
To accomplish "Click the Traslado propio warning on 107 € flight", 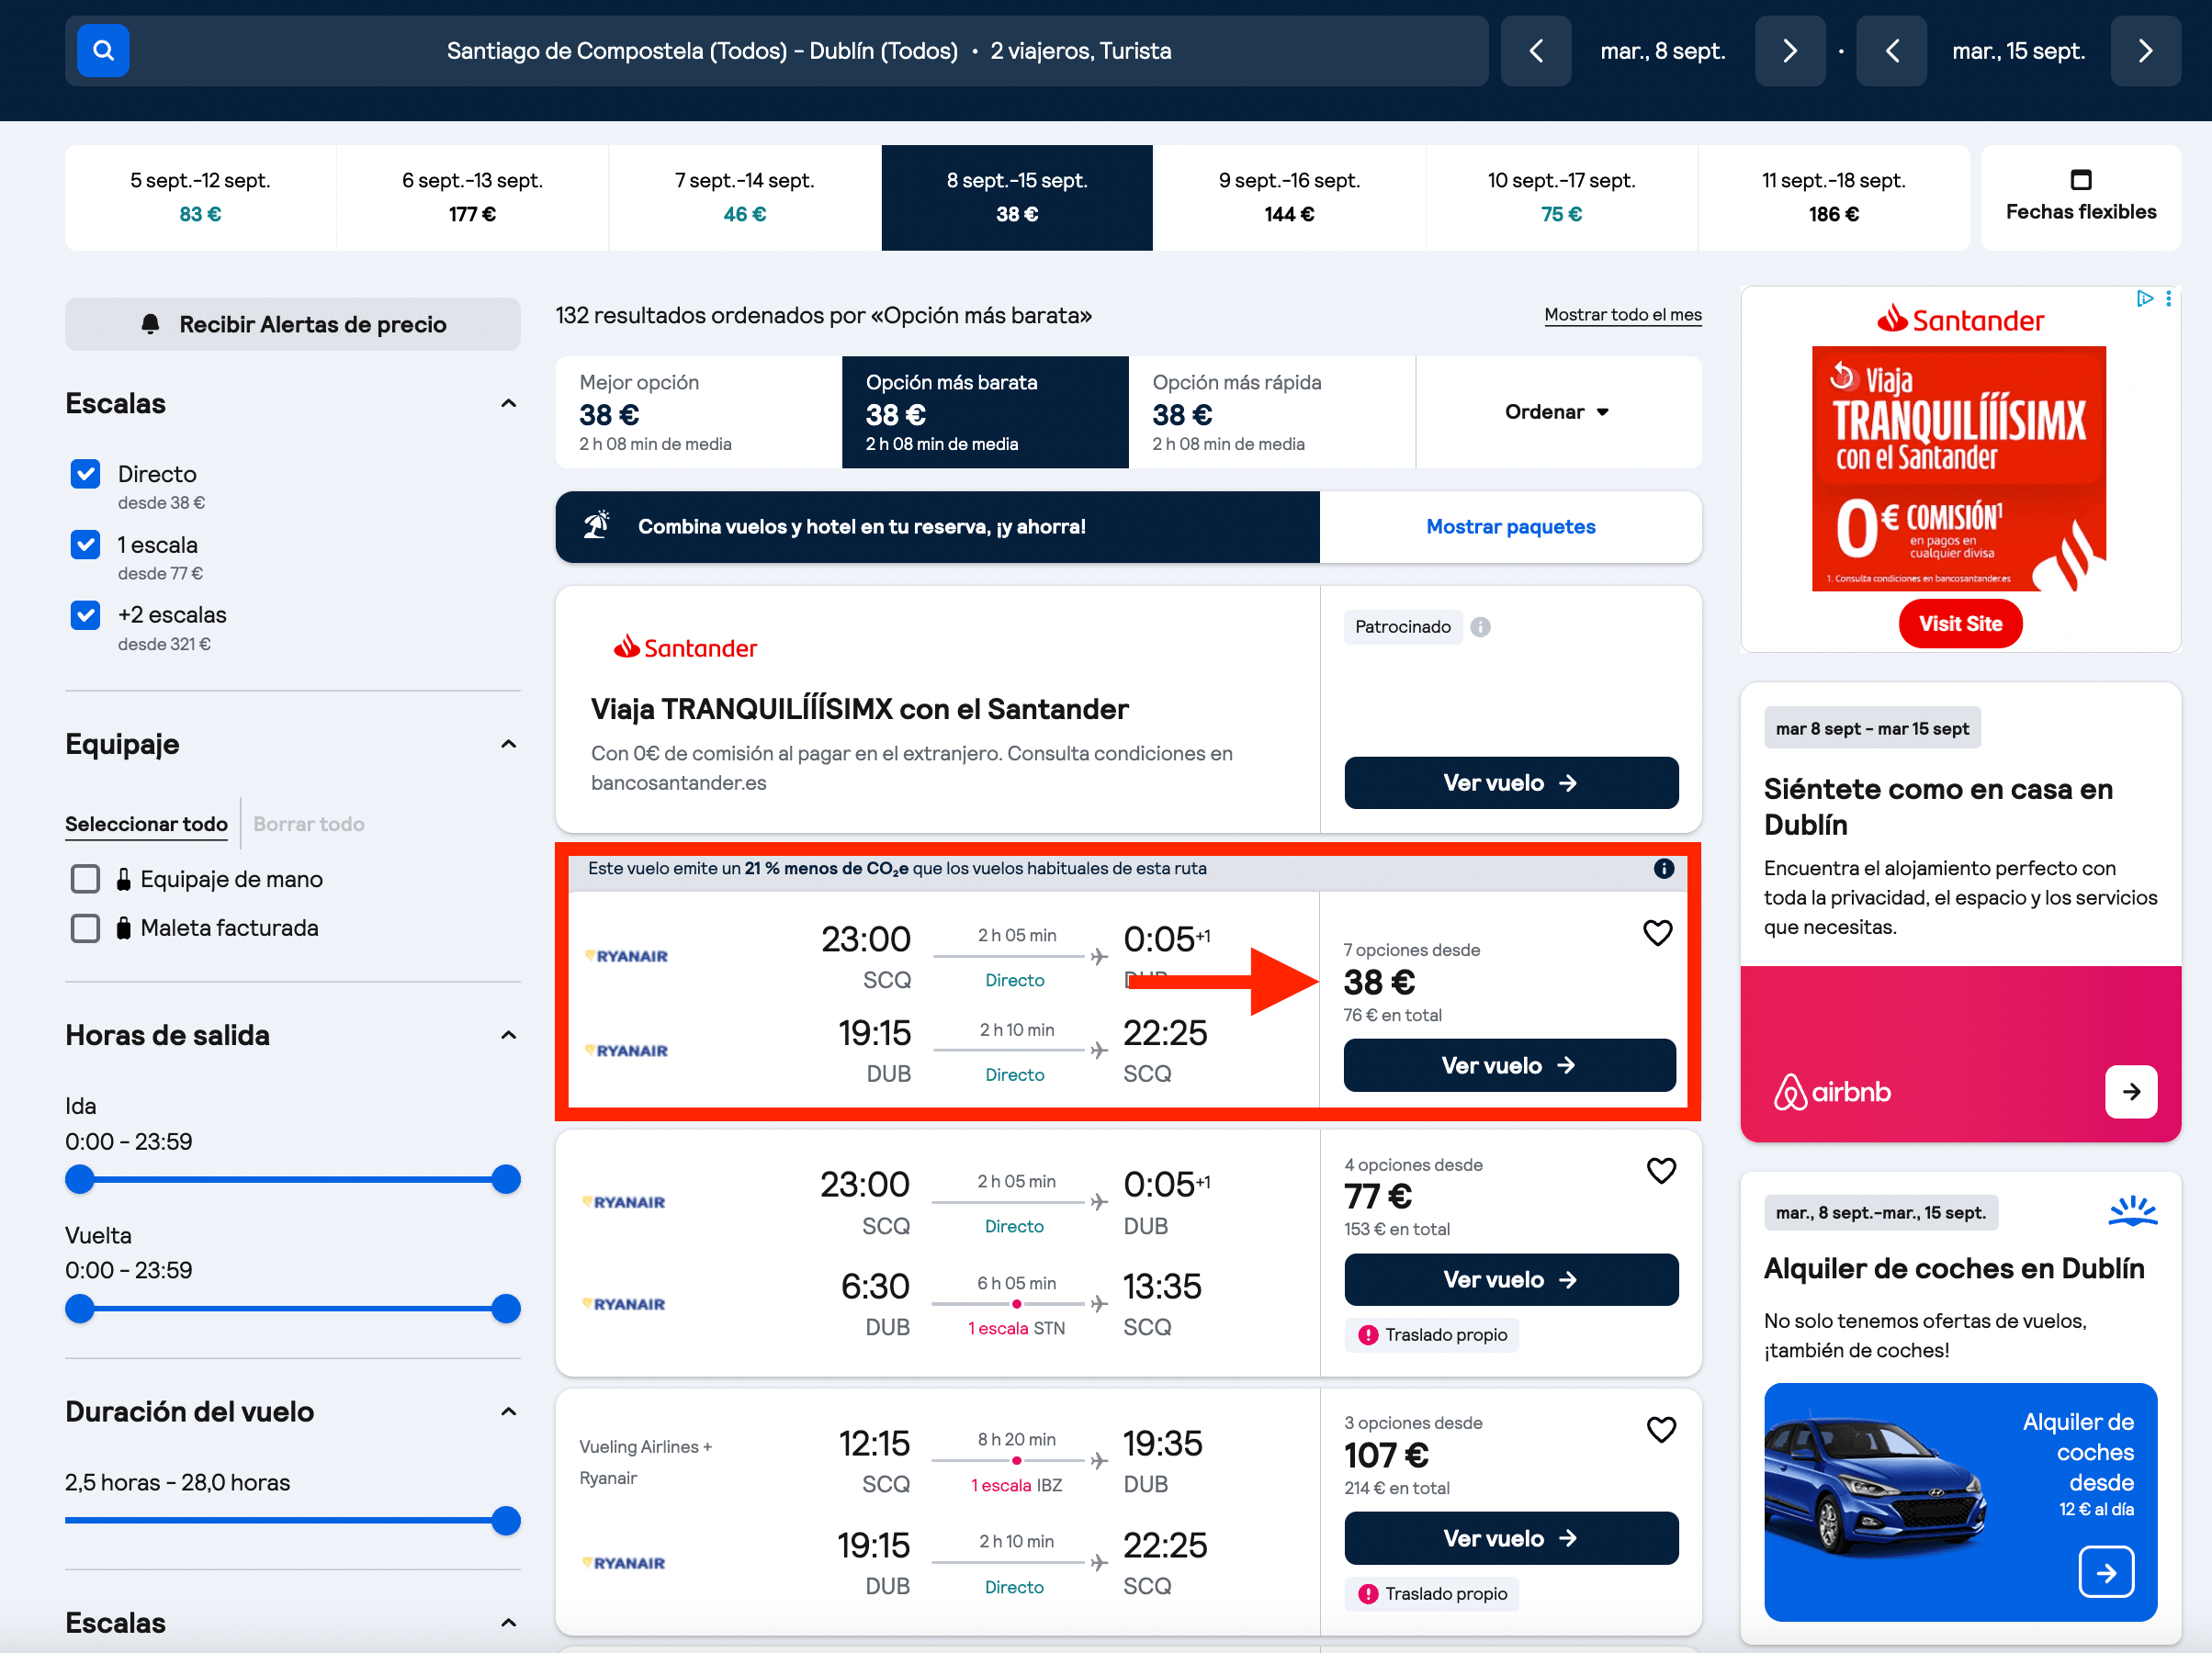I will coord(1432,1594).
